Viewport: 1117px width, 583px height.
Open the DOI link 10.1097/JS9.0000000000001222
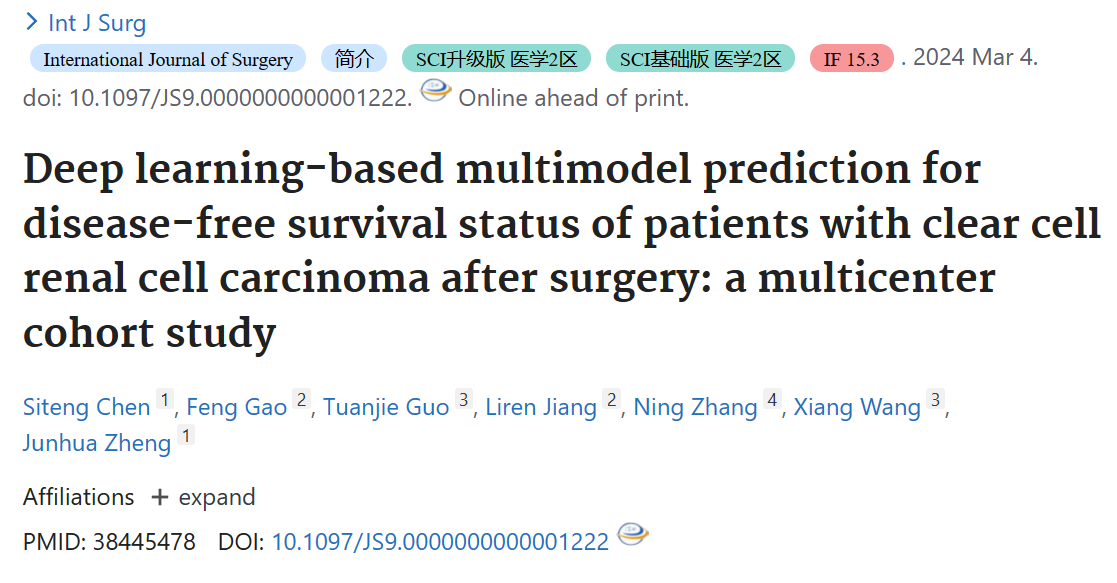[440, 542]
